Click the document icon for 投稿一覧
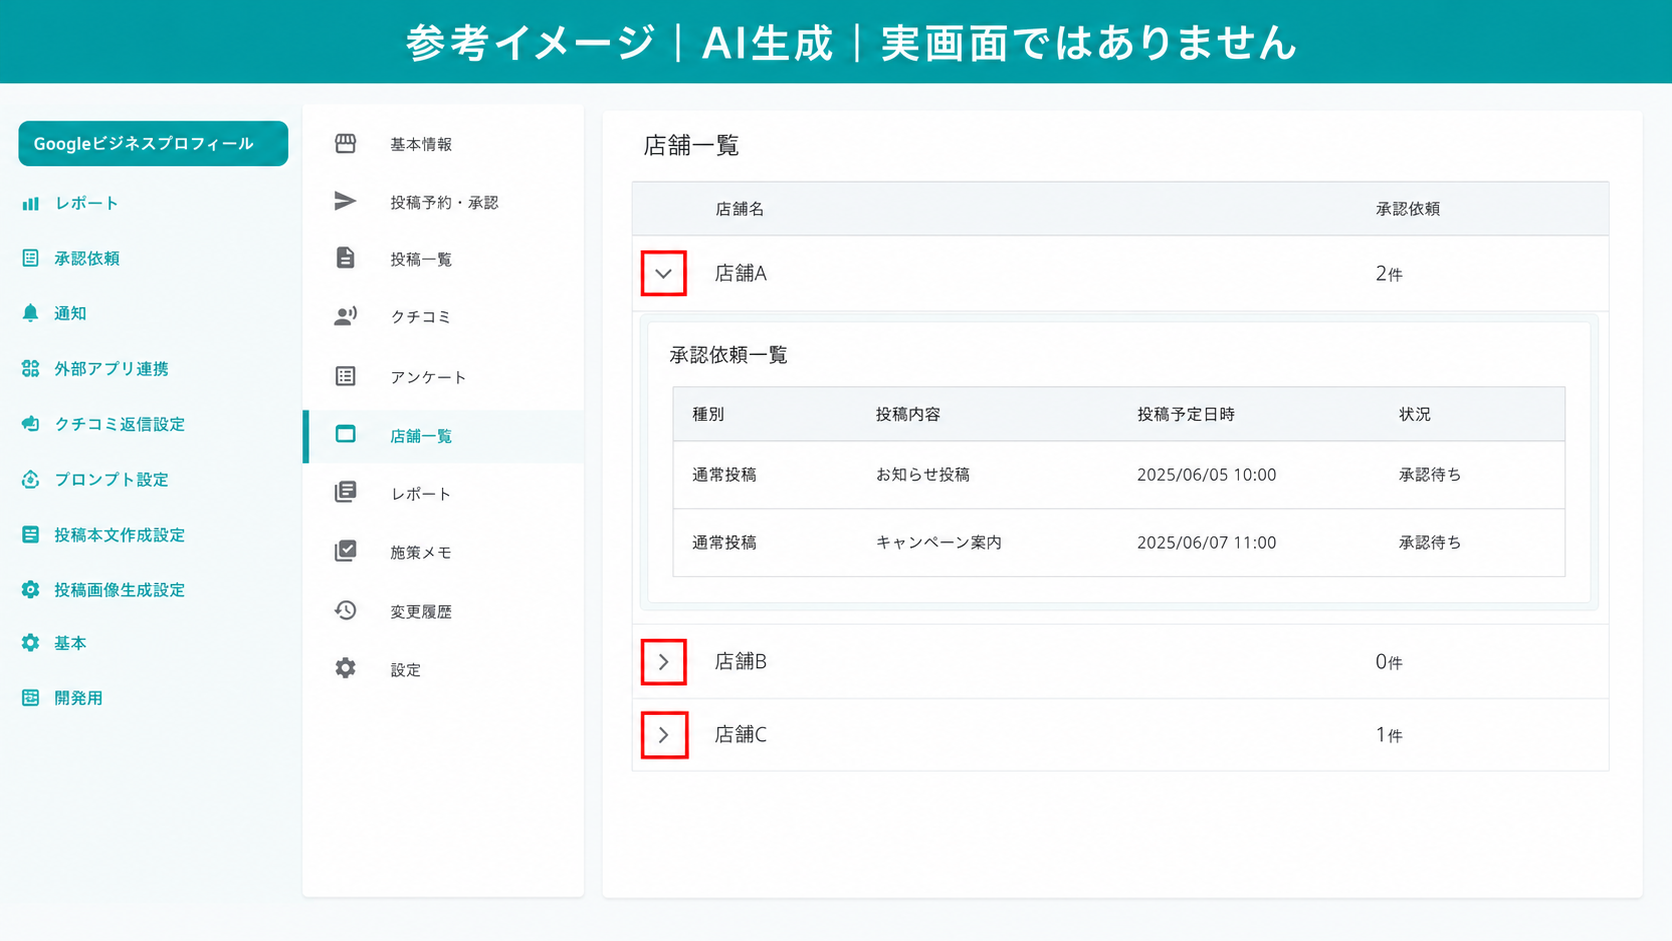1672x941 pixels. pyautogui.click(x=345, y=258)
